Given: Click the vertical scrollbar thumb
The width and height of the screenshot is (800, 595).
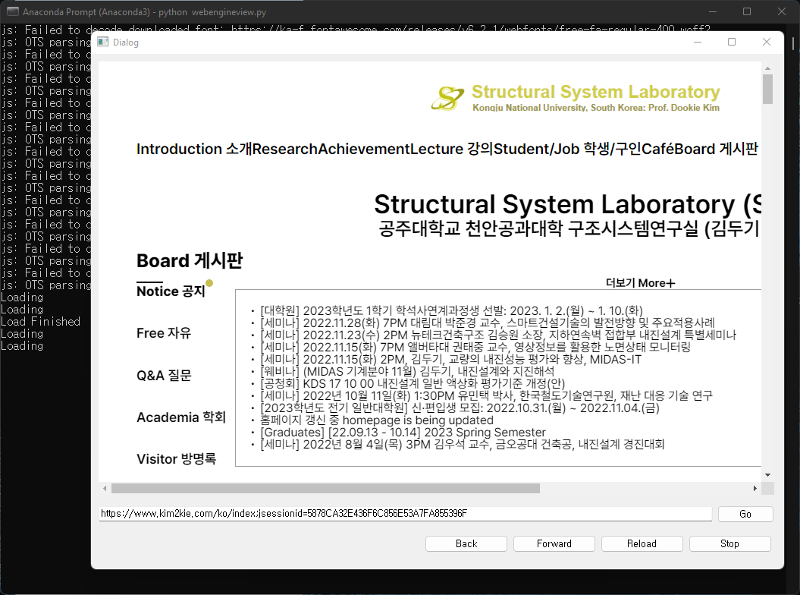Looking at the screenshot, I should pos(767,89).
